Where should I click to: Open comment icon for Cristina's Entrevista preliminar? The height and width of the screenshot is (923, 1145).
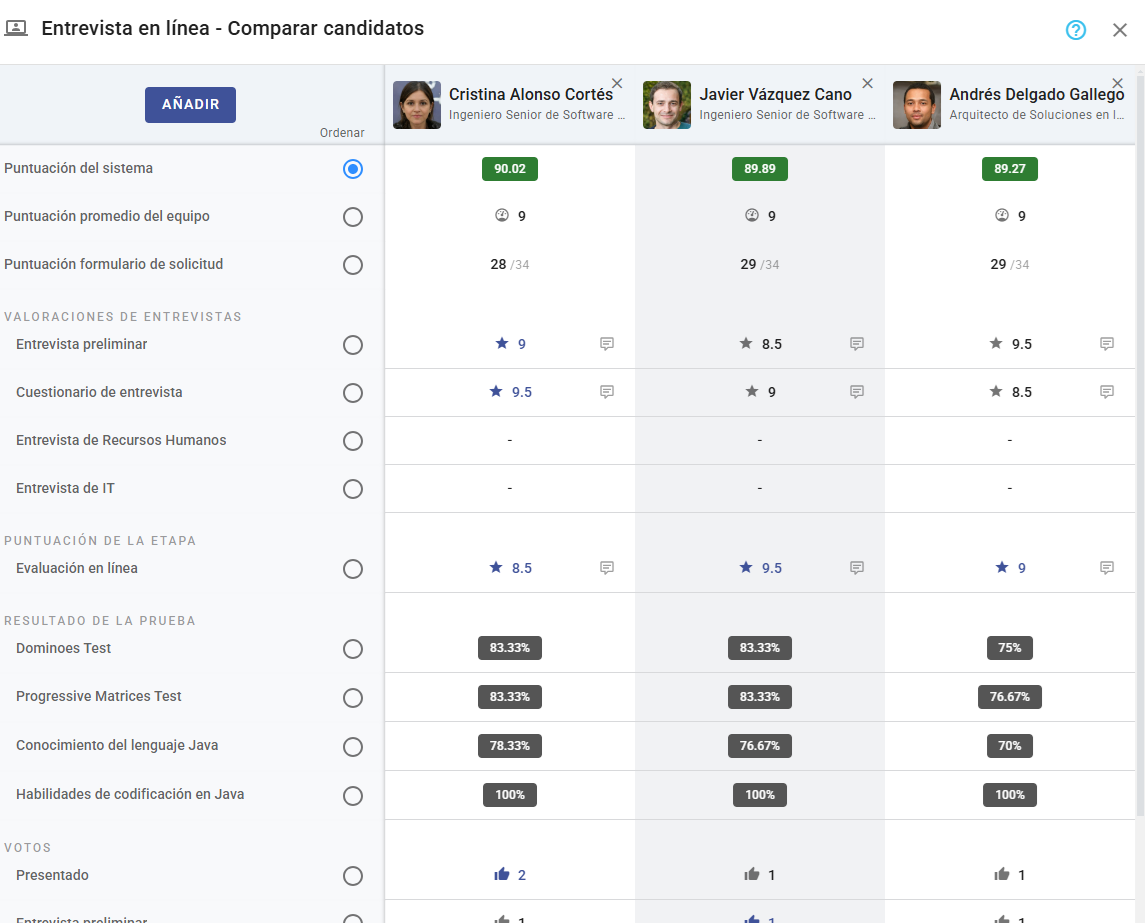click(x=607, y=344)
